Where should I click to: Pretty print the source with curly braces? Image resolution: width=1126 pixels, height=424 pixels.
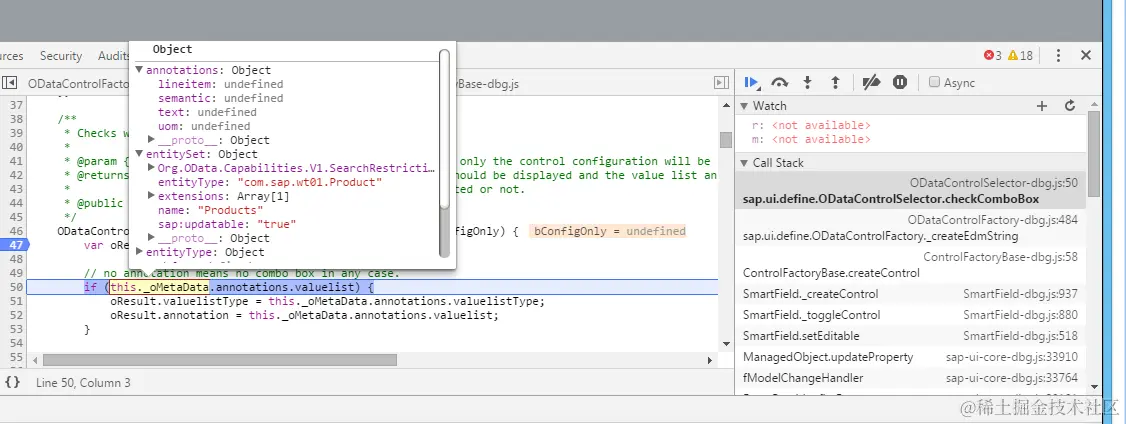12,382
